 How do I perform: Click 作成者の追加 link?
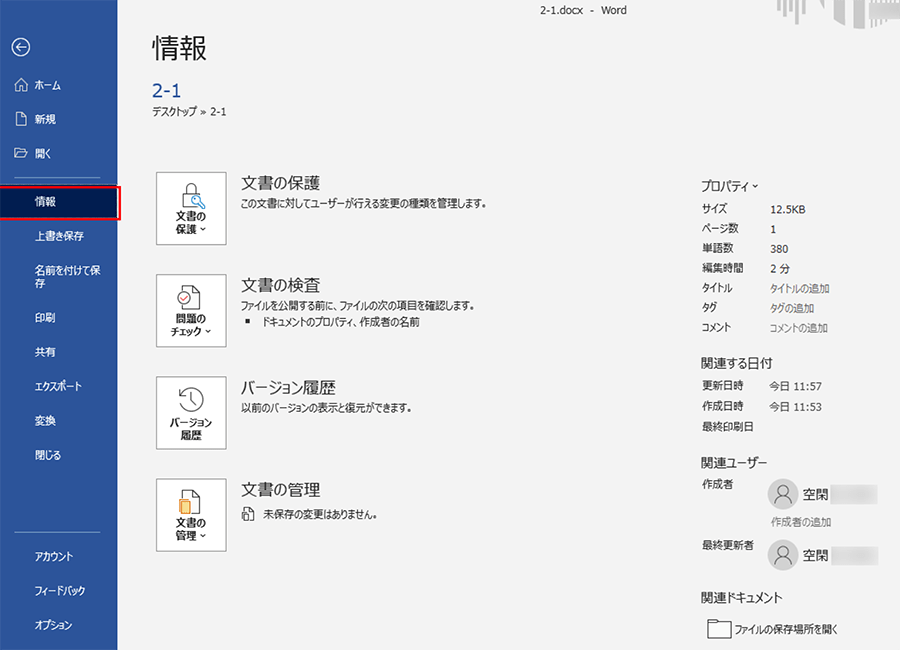point(800,522)
